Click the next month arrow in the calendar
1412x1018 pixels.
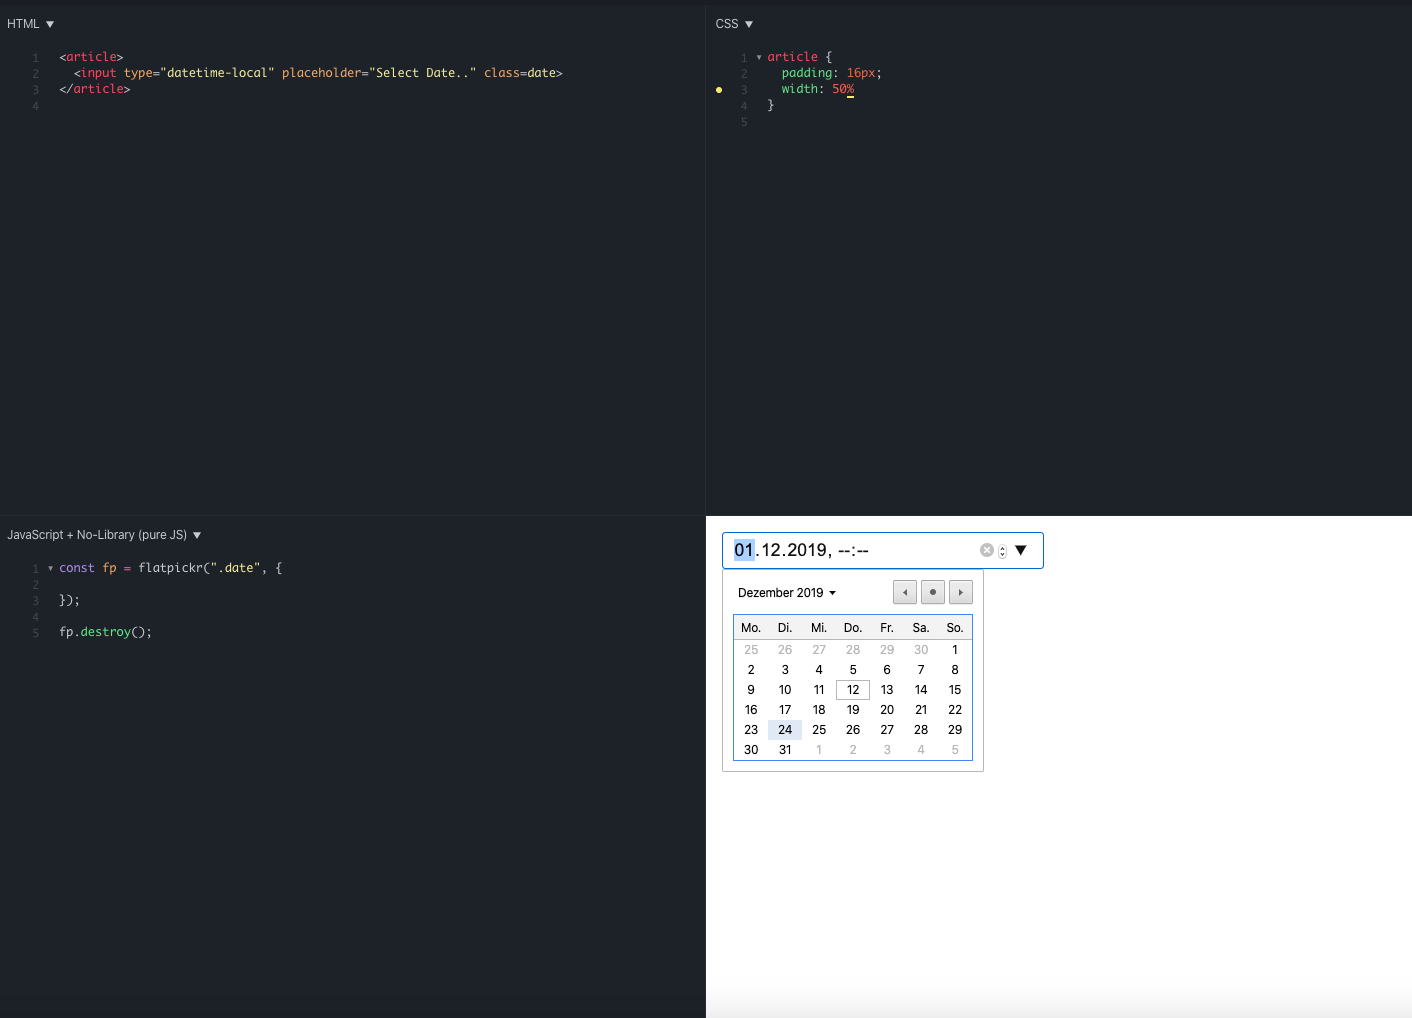click(x=960, y=592)
